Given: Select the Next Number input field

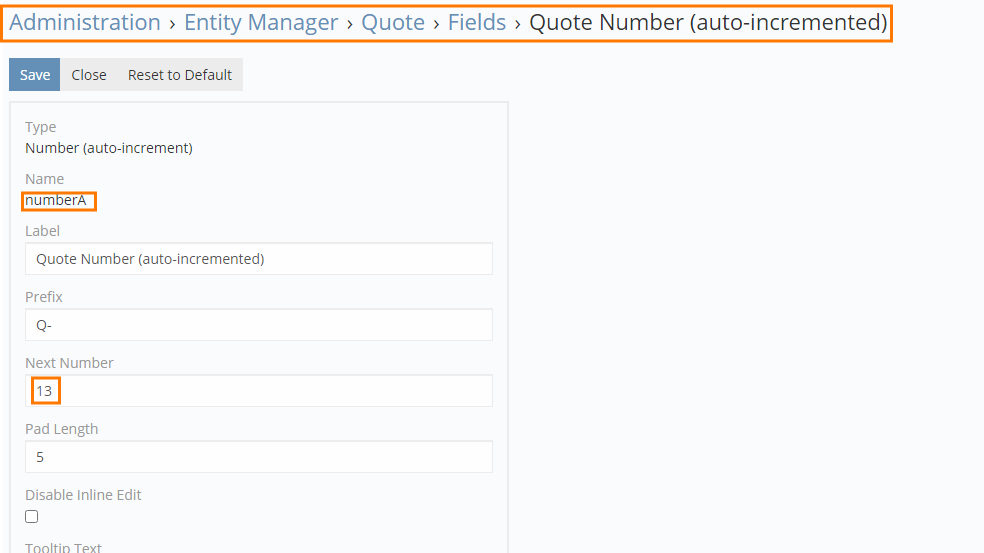Looking at the screenshot, I should (x=258, y=391).
